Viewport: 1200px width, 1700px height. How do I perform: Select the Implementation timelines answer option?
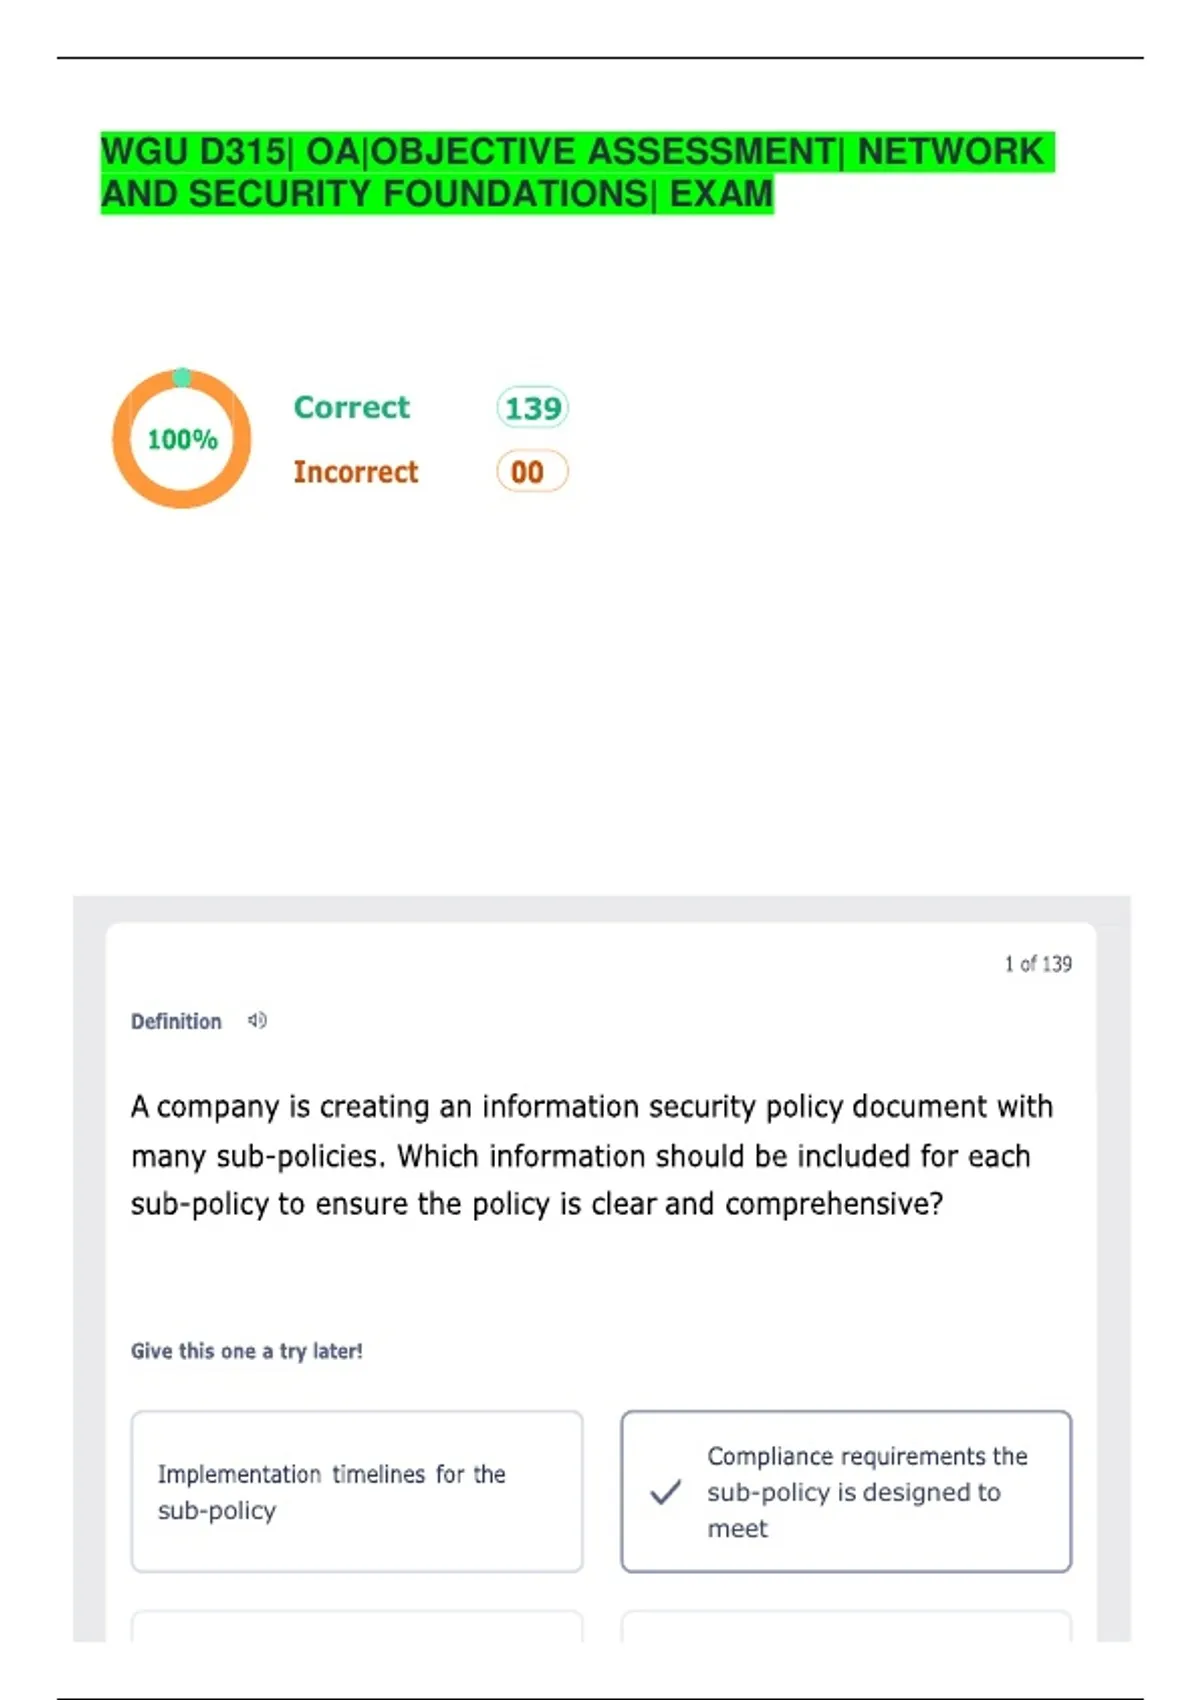[356, 1491]
